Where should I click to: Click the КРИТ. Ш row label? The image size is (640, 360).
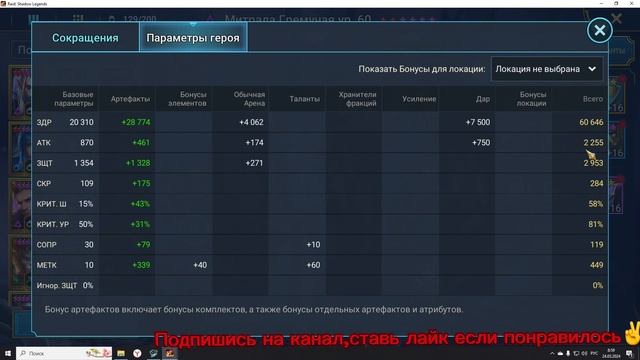51,204
